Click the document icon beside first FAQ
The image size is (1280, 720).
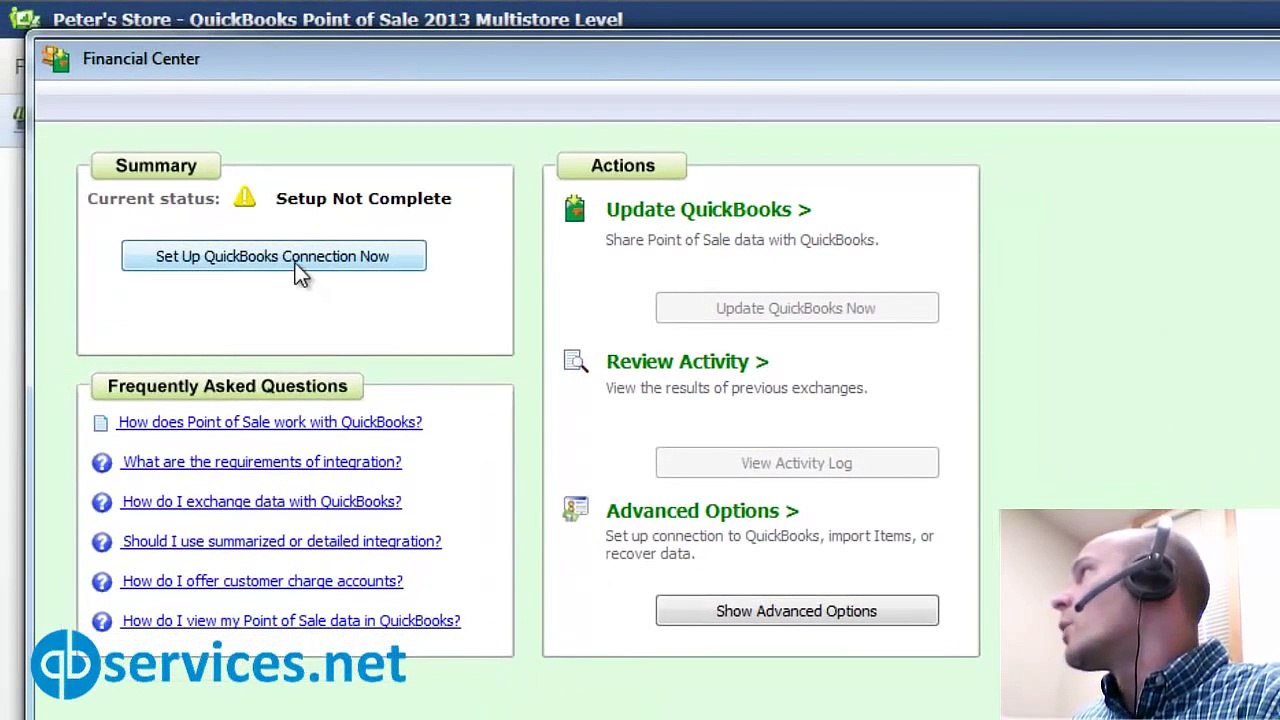[x=100, y=424]
